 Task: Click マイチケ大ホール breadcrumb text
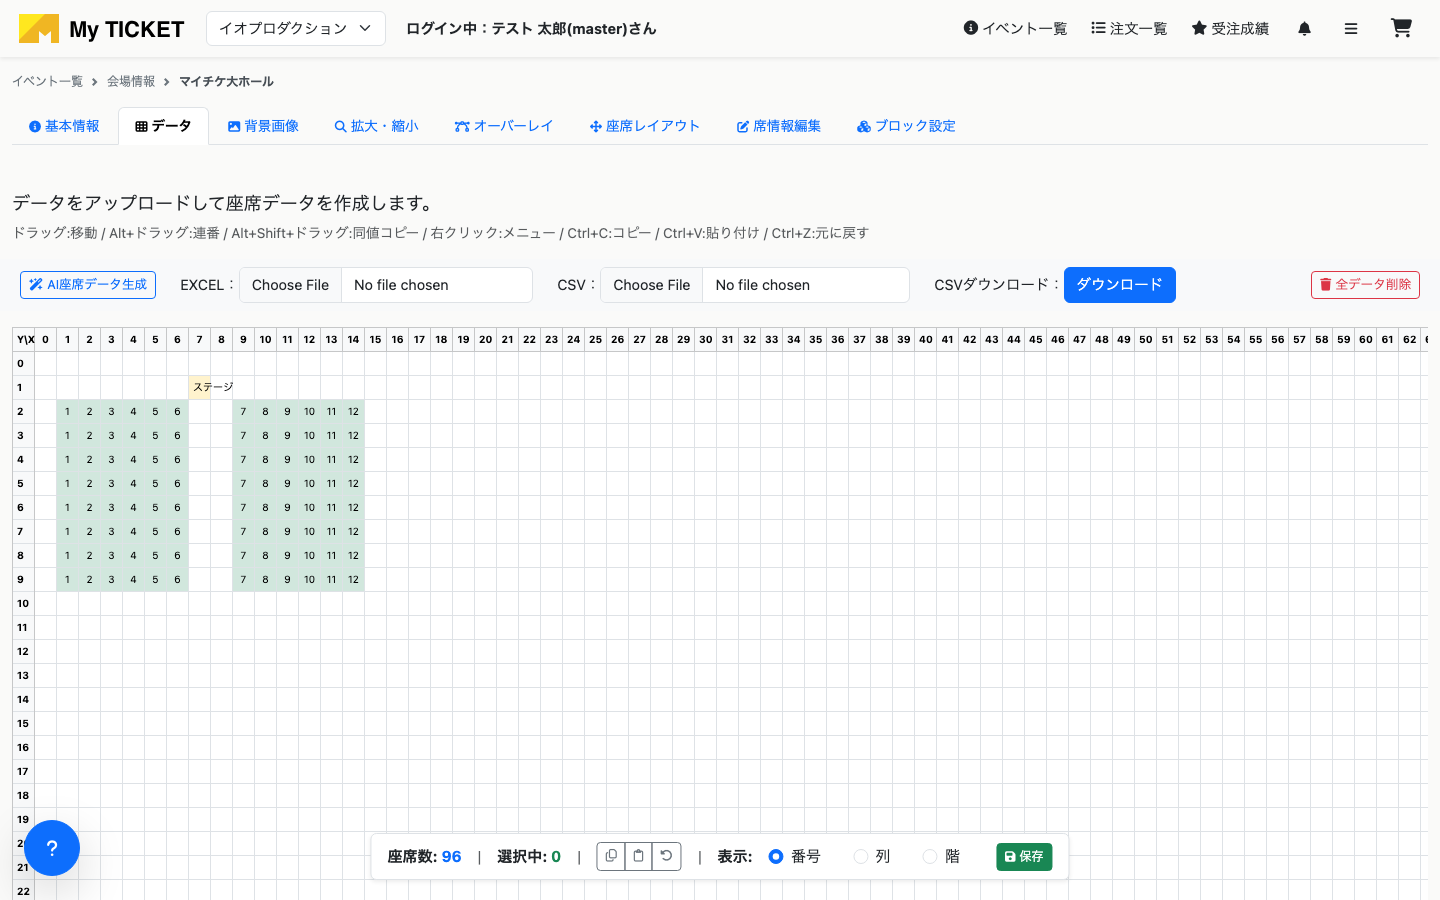(226, 81)
